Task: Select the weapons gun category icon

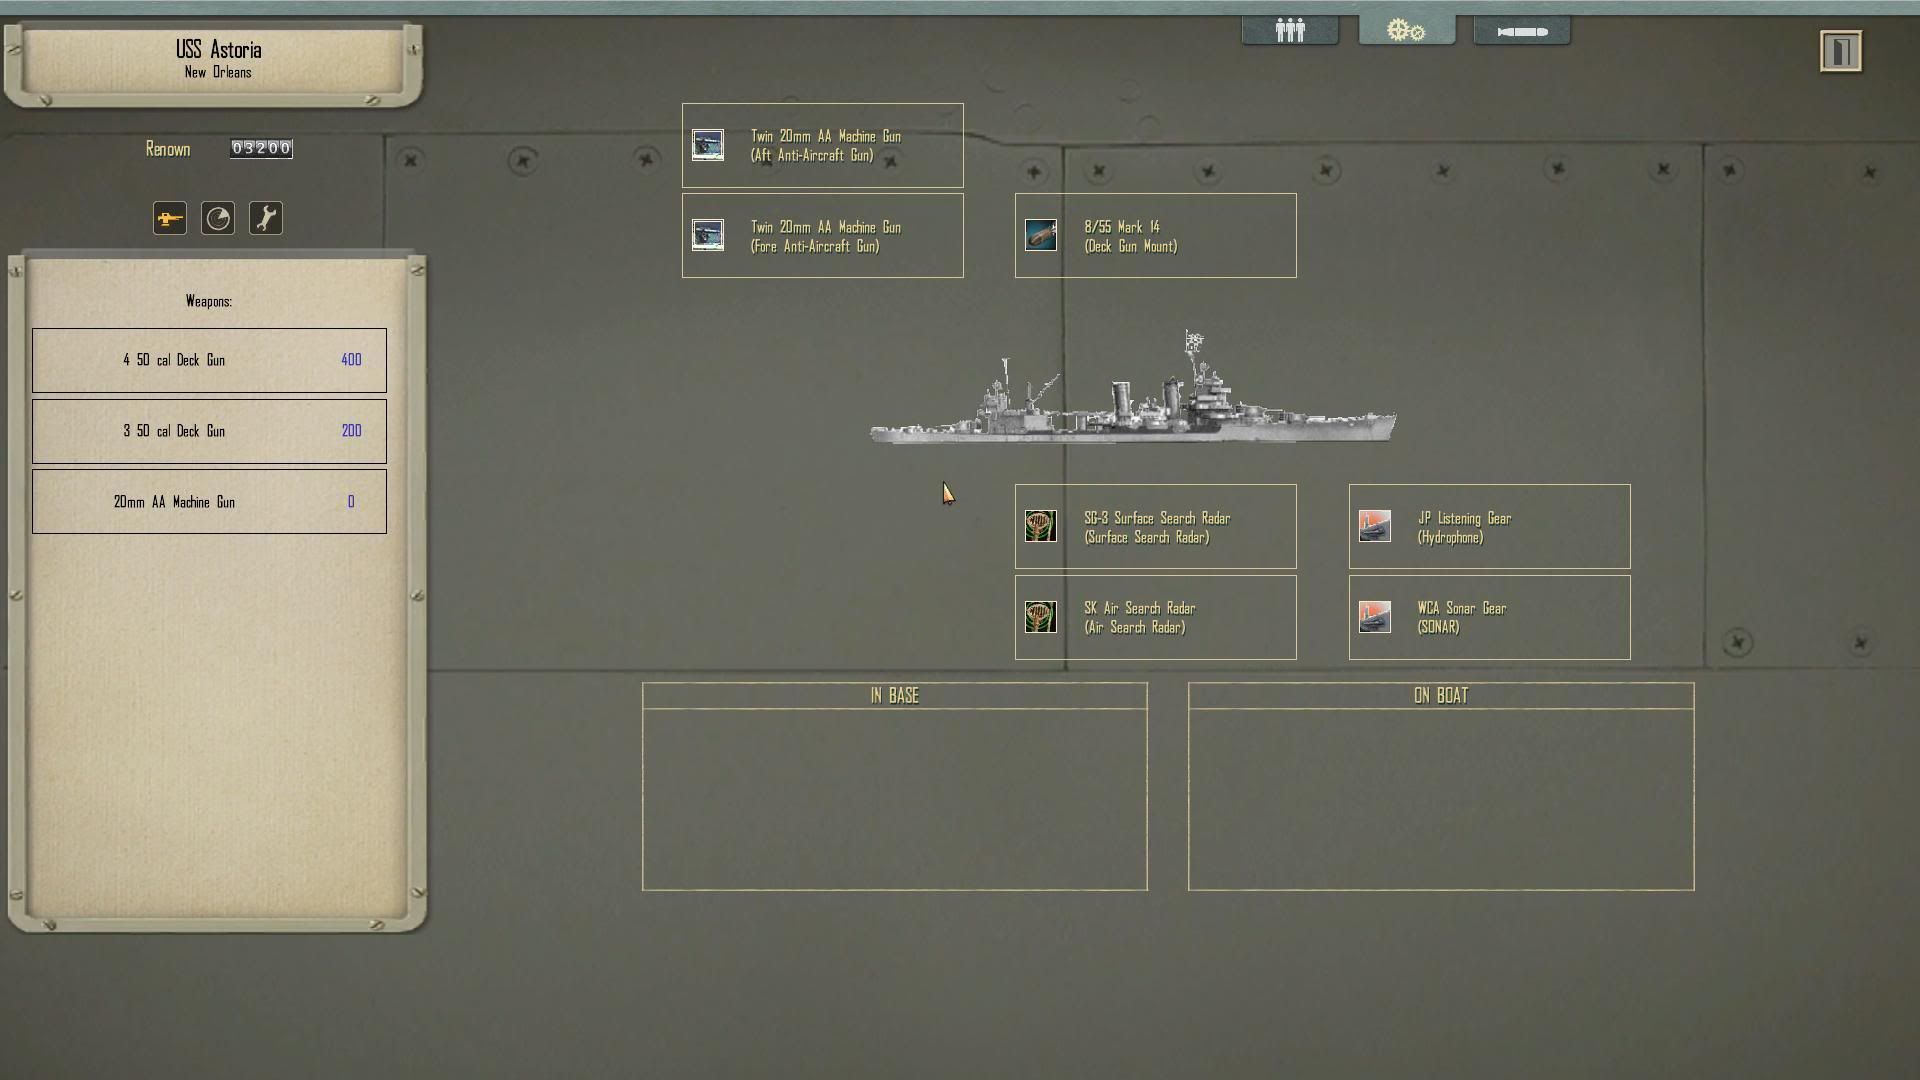Action: tap(170, 218)
